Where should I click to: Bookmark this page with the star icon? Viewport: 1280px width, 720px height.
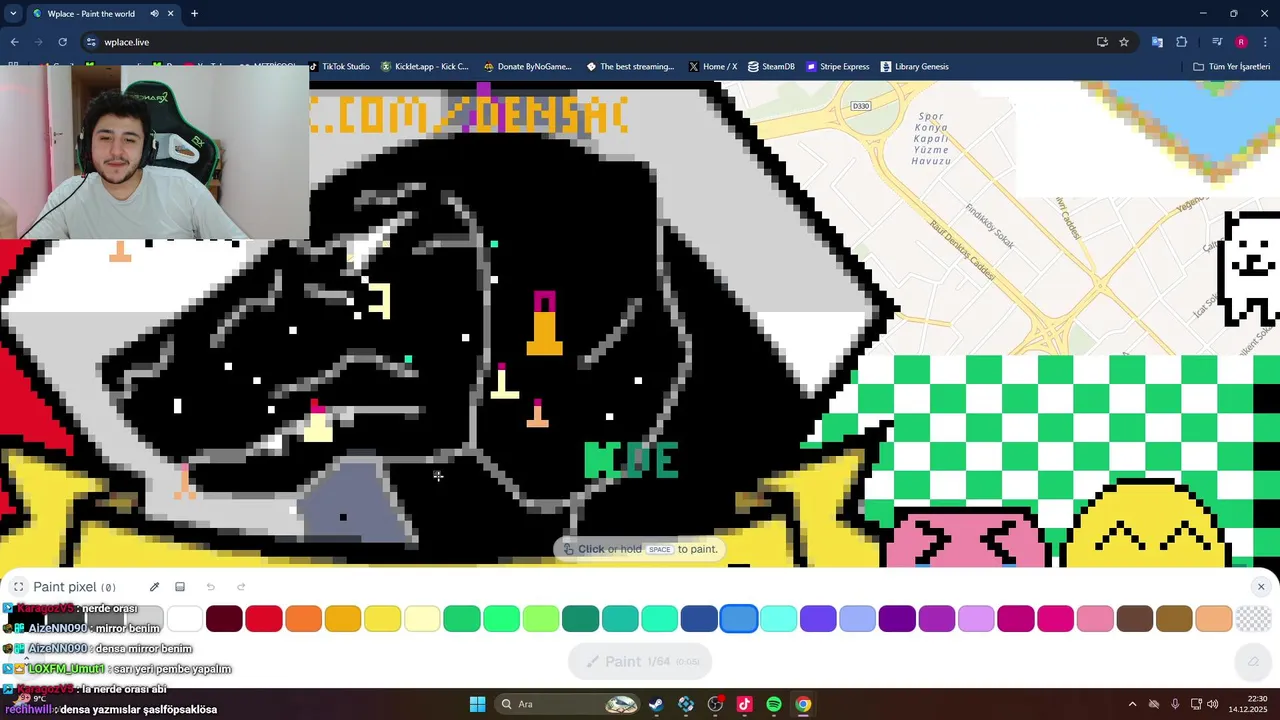click(1124, 42)
